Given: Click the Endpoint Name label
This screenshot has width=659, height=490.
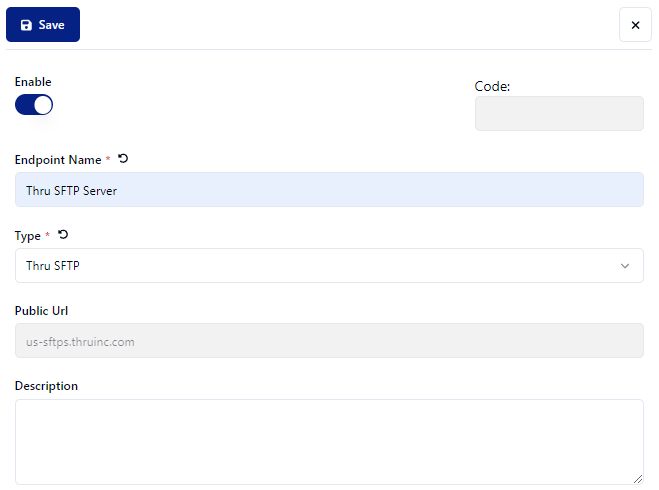Looking at the screenshot, I should tap(58, 160).
